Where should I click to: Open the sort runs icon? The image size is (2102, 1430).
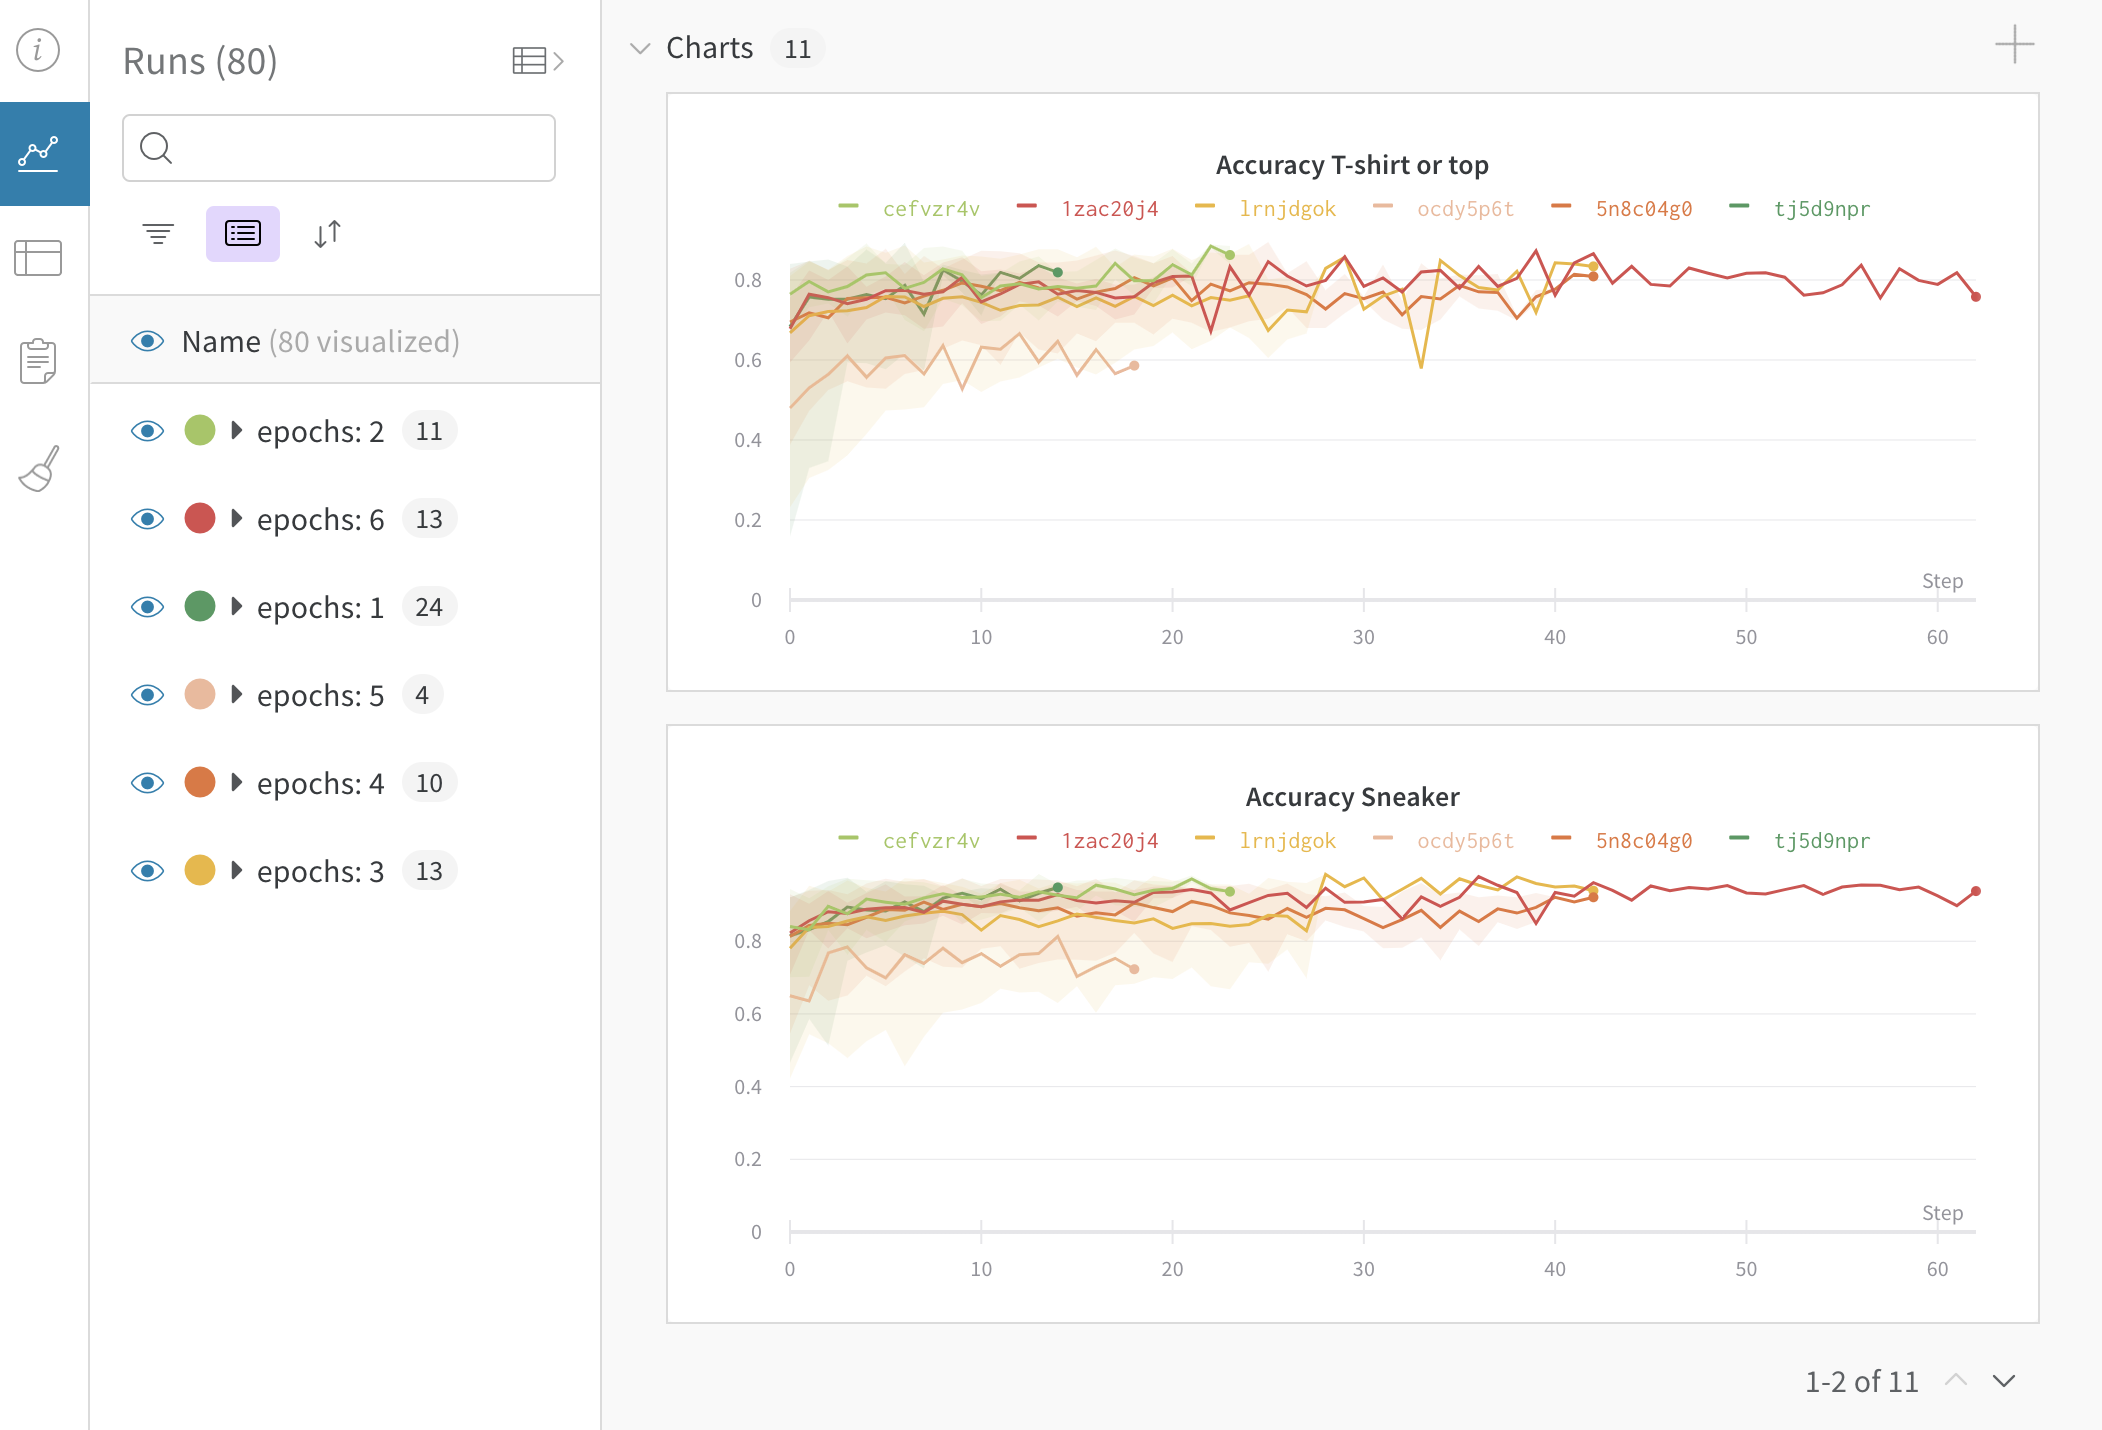click(x=327, y=233)
